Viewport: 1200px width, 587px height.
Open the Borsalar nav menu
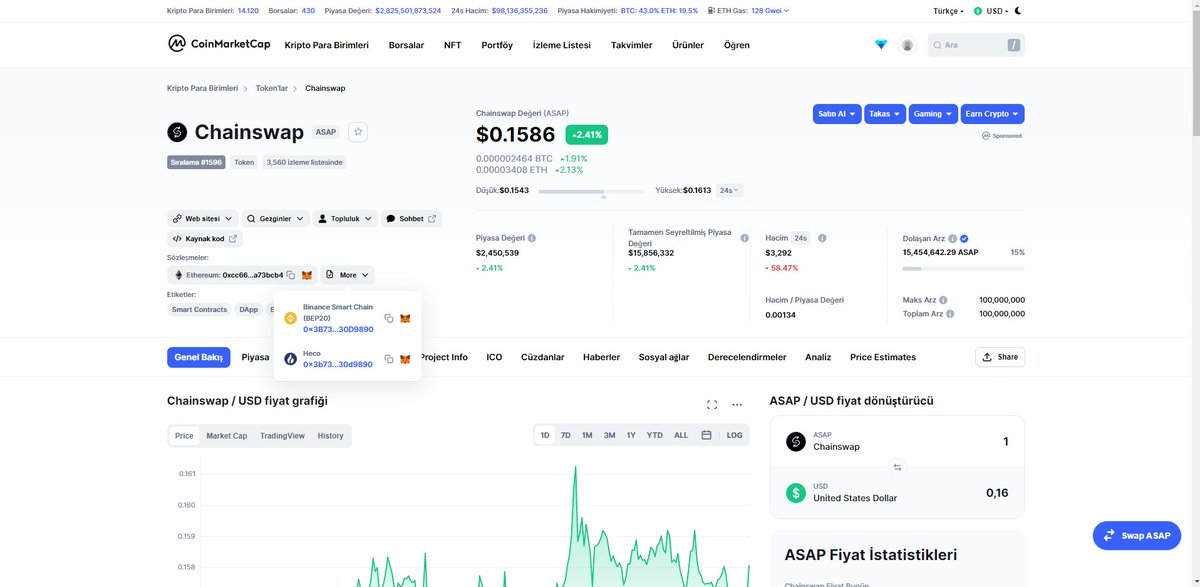(x=406, y=45)
